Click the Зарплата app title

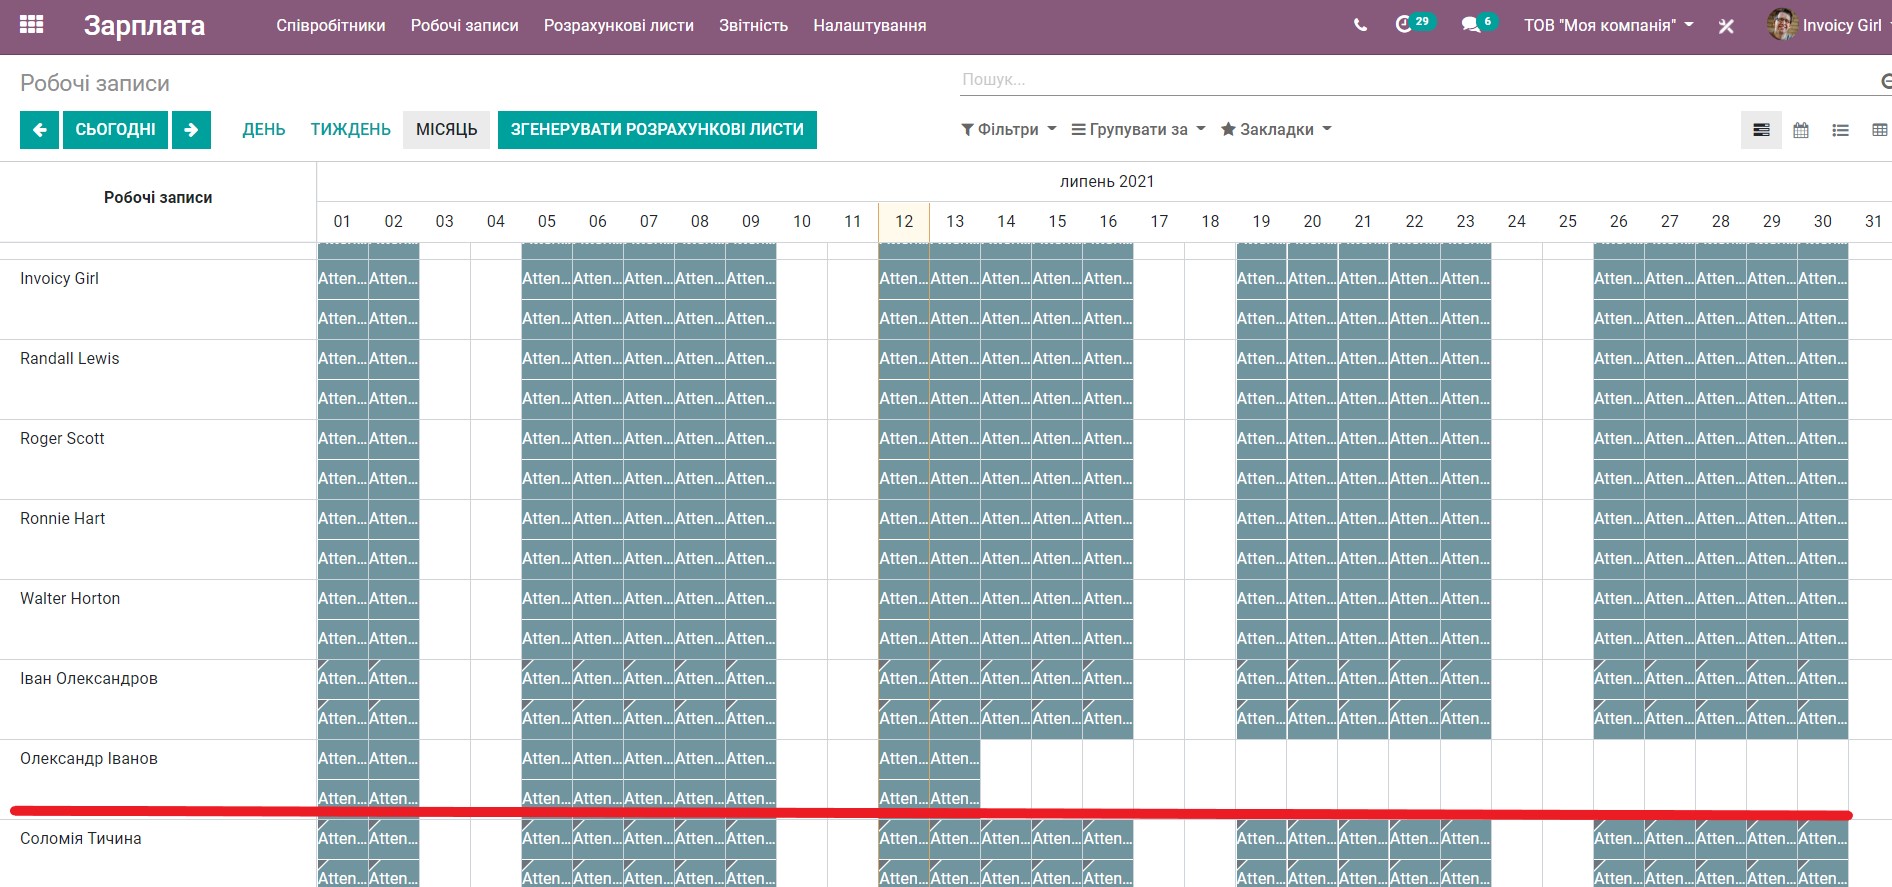[144, 26]
